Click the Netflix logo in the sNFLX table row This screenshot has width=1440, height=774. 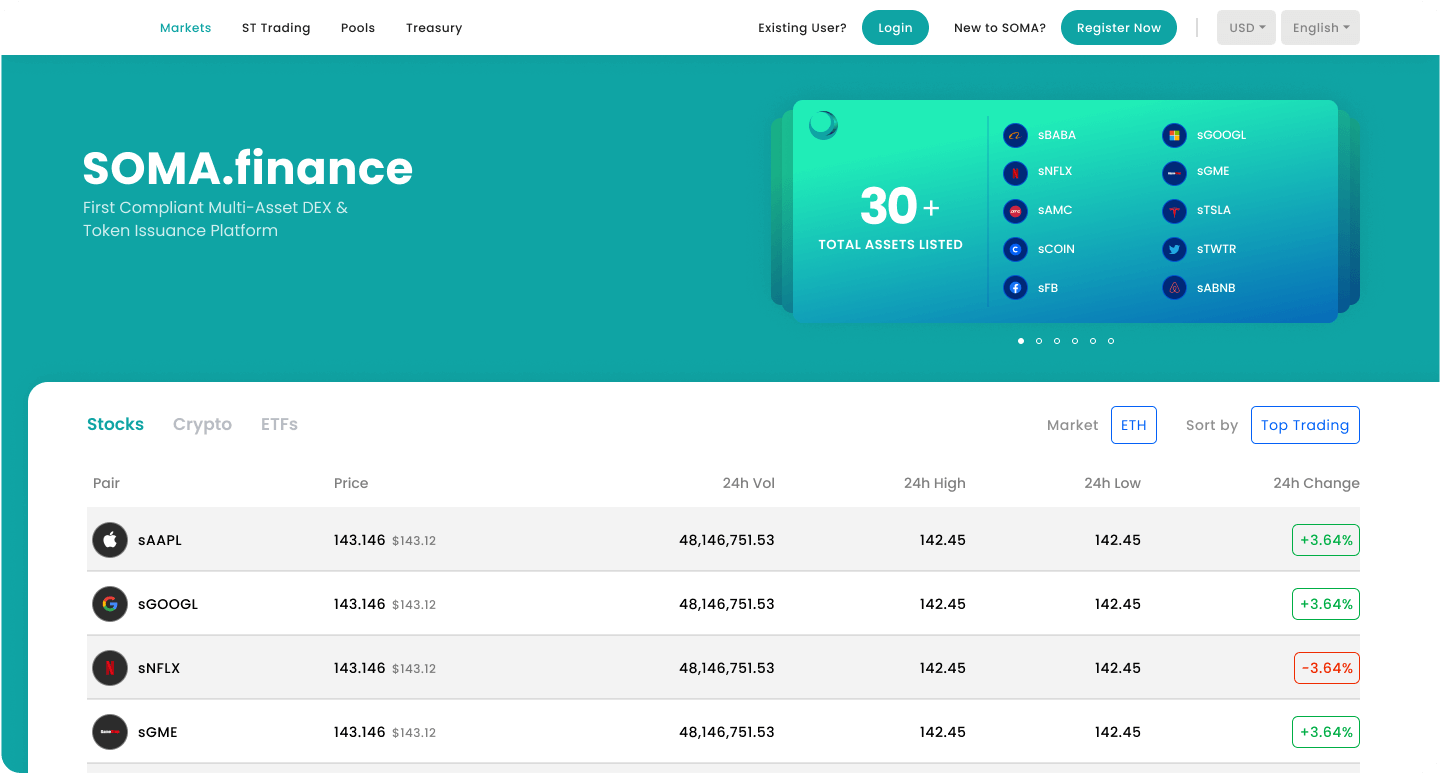[110, 668]
